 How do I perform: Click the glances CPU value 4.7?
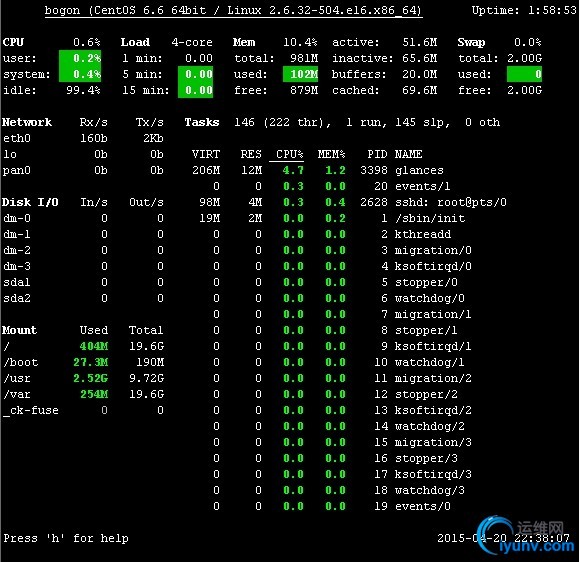click(293, 170)
